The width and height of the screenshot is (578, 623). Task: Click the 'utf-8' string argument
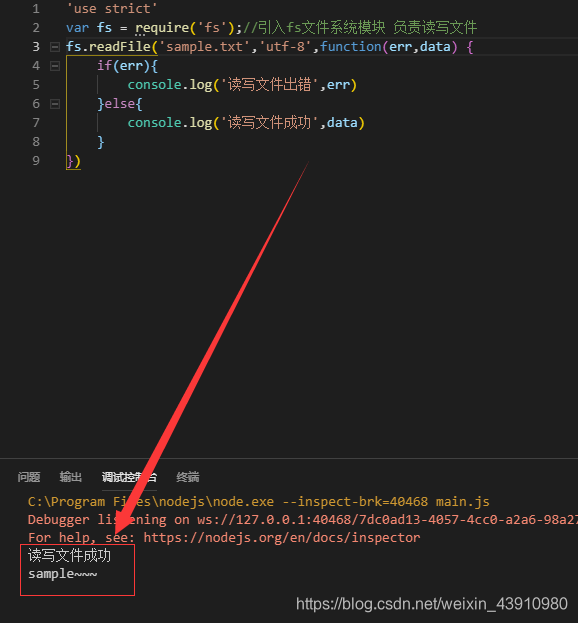click(285, 47)
